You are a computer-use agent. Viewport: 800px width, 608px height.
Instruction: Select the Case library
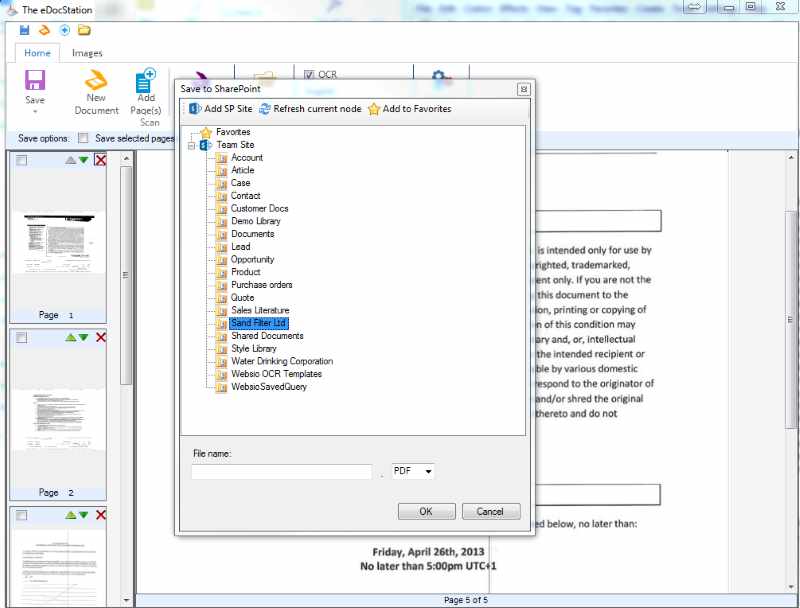(240, 183)
